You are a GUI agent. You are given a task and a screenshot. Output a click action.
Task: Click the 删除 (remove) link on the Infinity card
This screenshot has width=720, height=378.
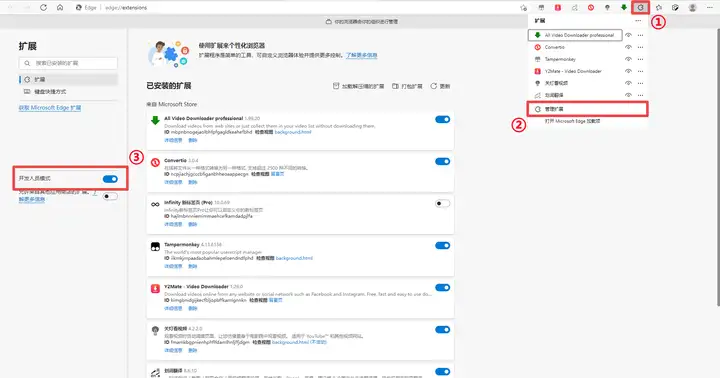[192, 224]
